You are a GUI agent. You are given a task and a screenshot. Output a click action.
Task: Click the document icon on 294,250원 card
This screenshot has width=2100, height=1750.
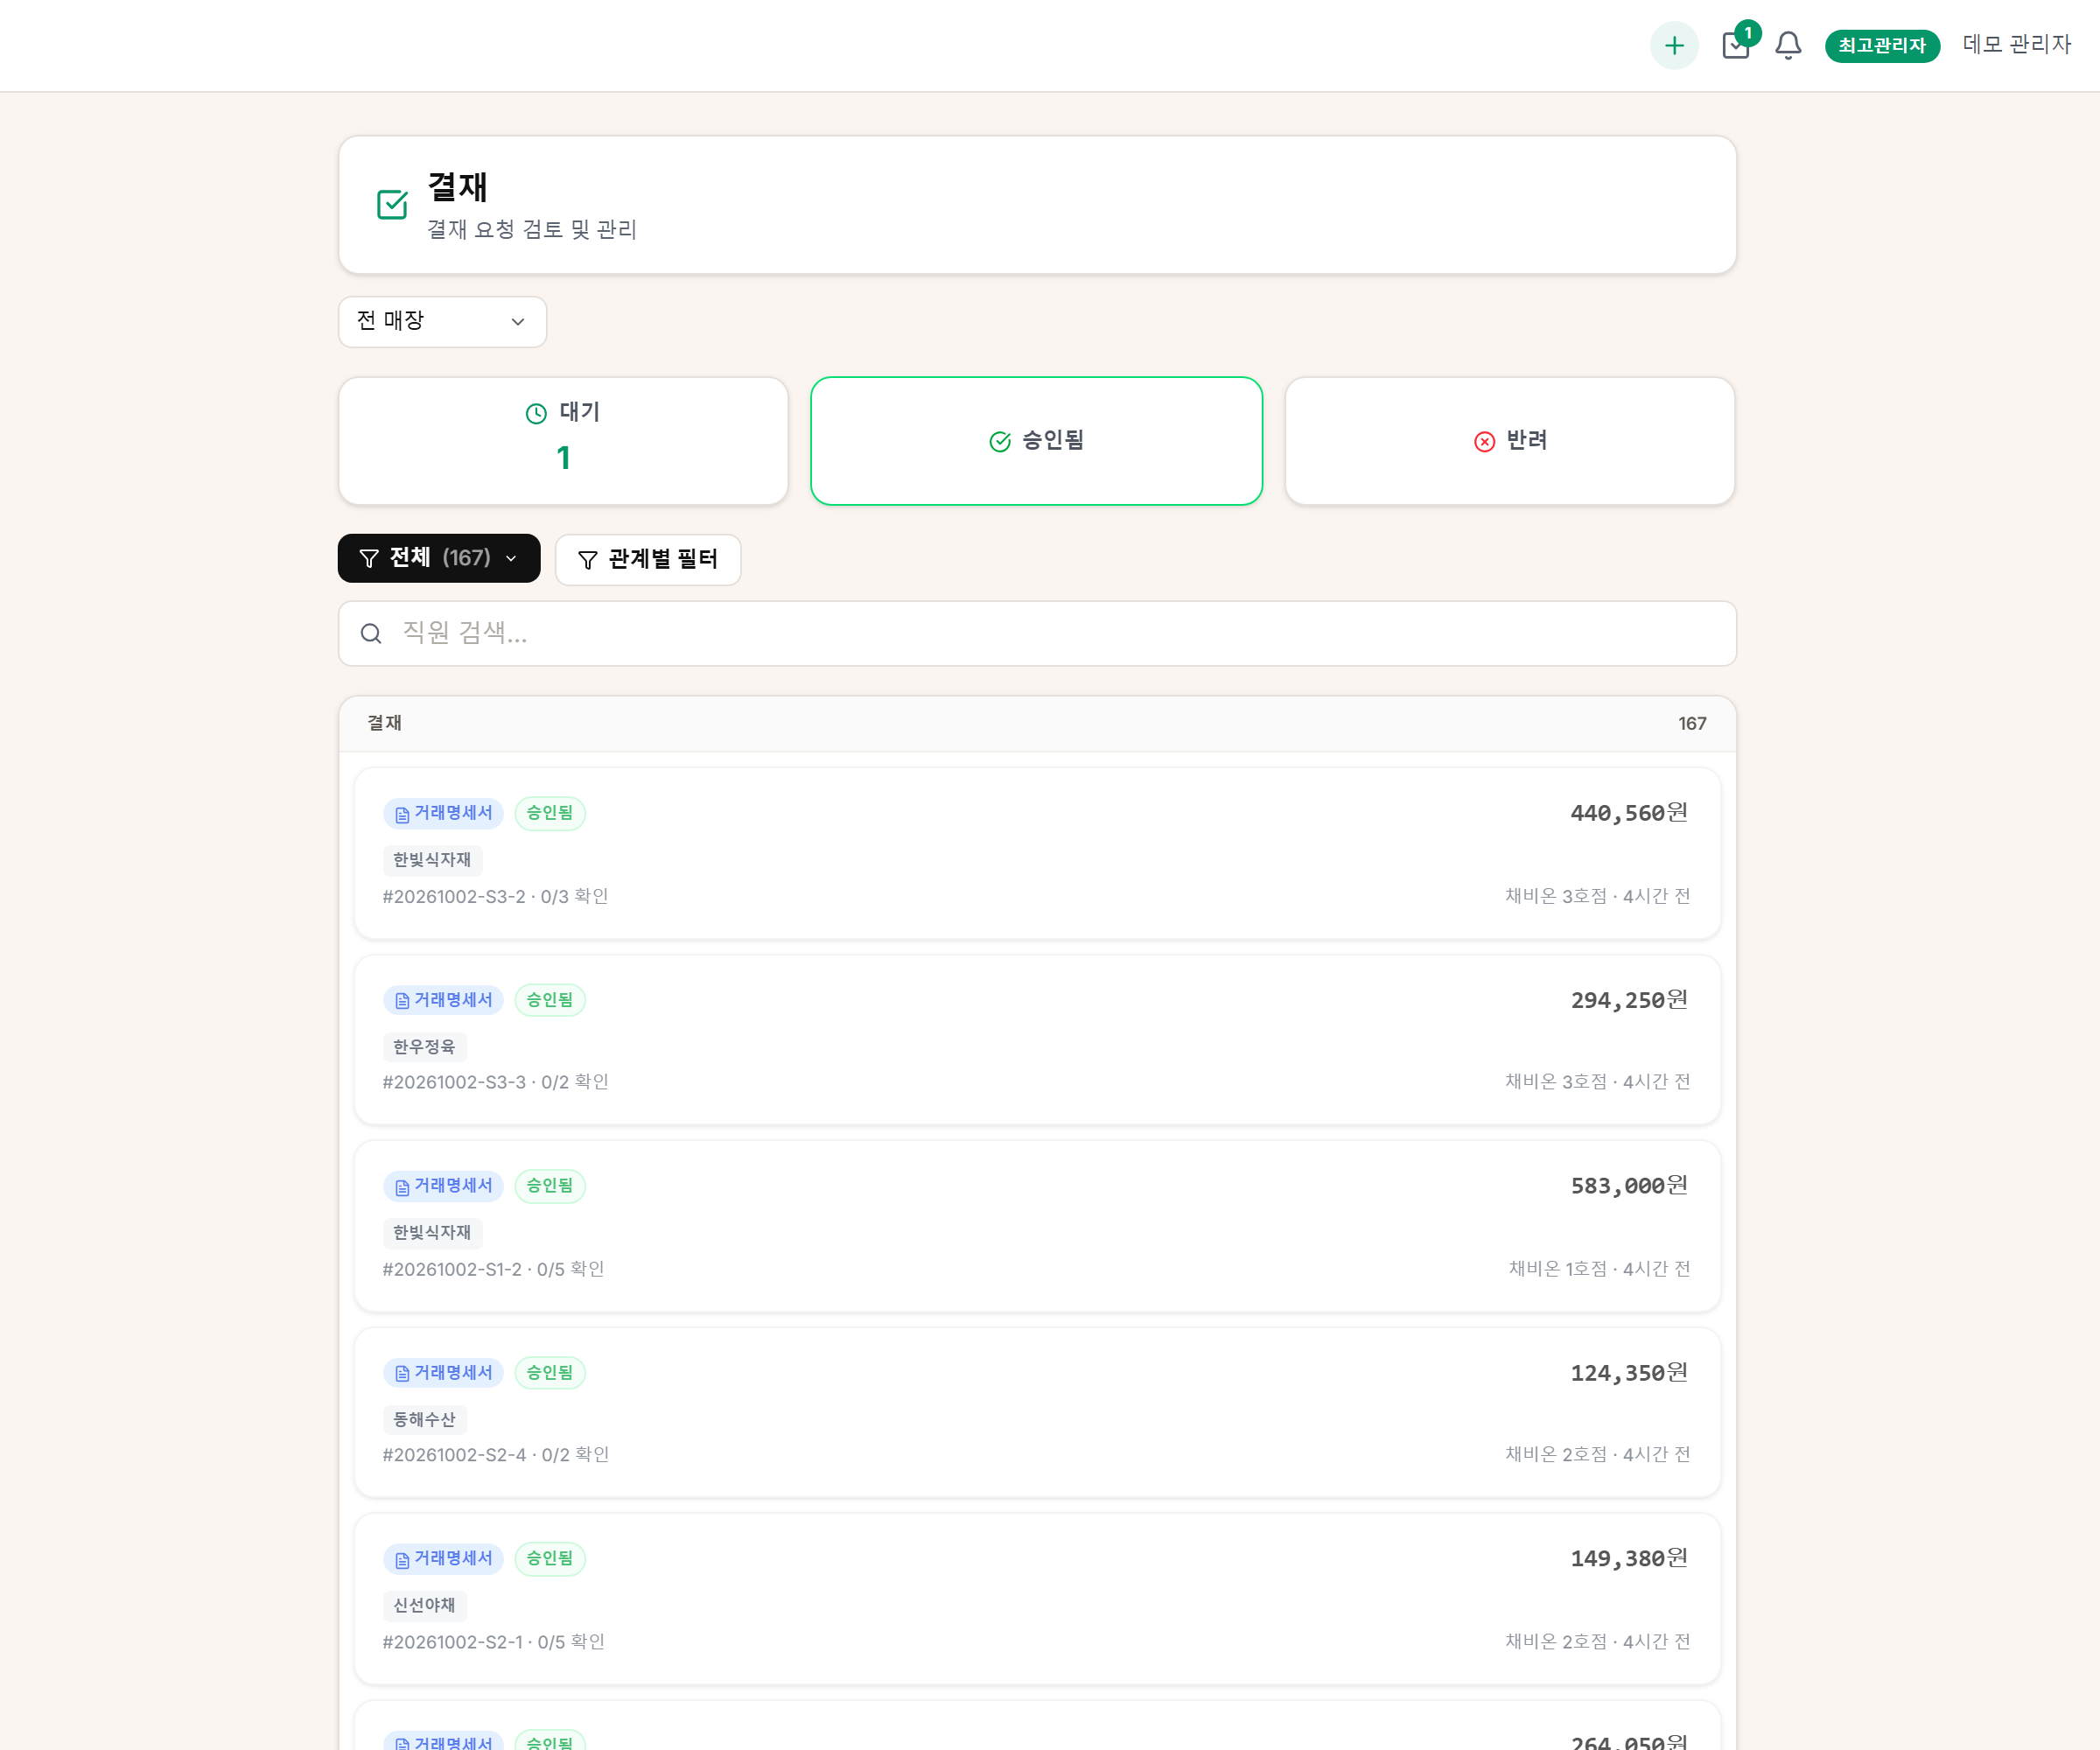(402, 1001)
